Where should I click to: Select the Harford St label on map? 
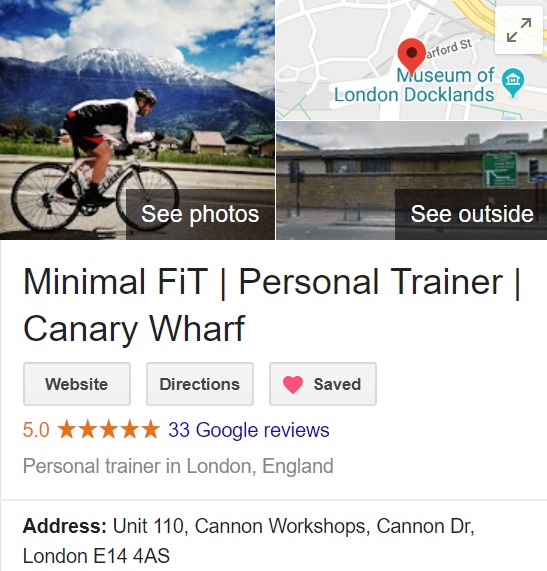click(x=449, y=49)
